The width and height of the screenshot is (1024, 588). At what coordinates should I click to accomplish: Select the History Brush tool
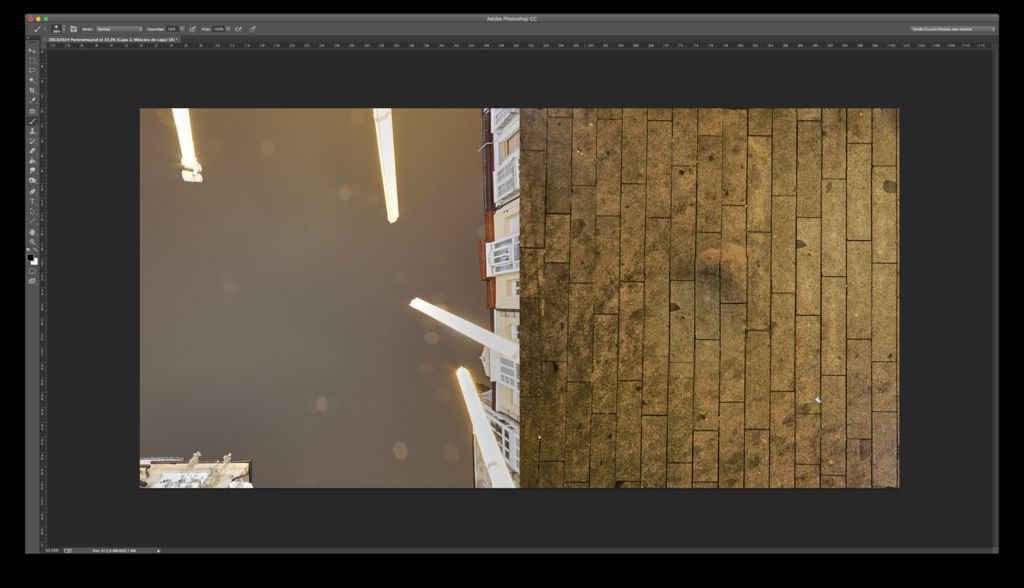click(x=32, y=140)
